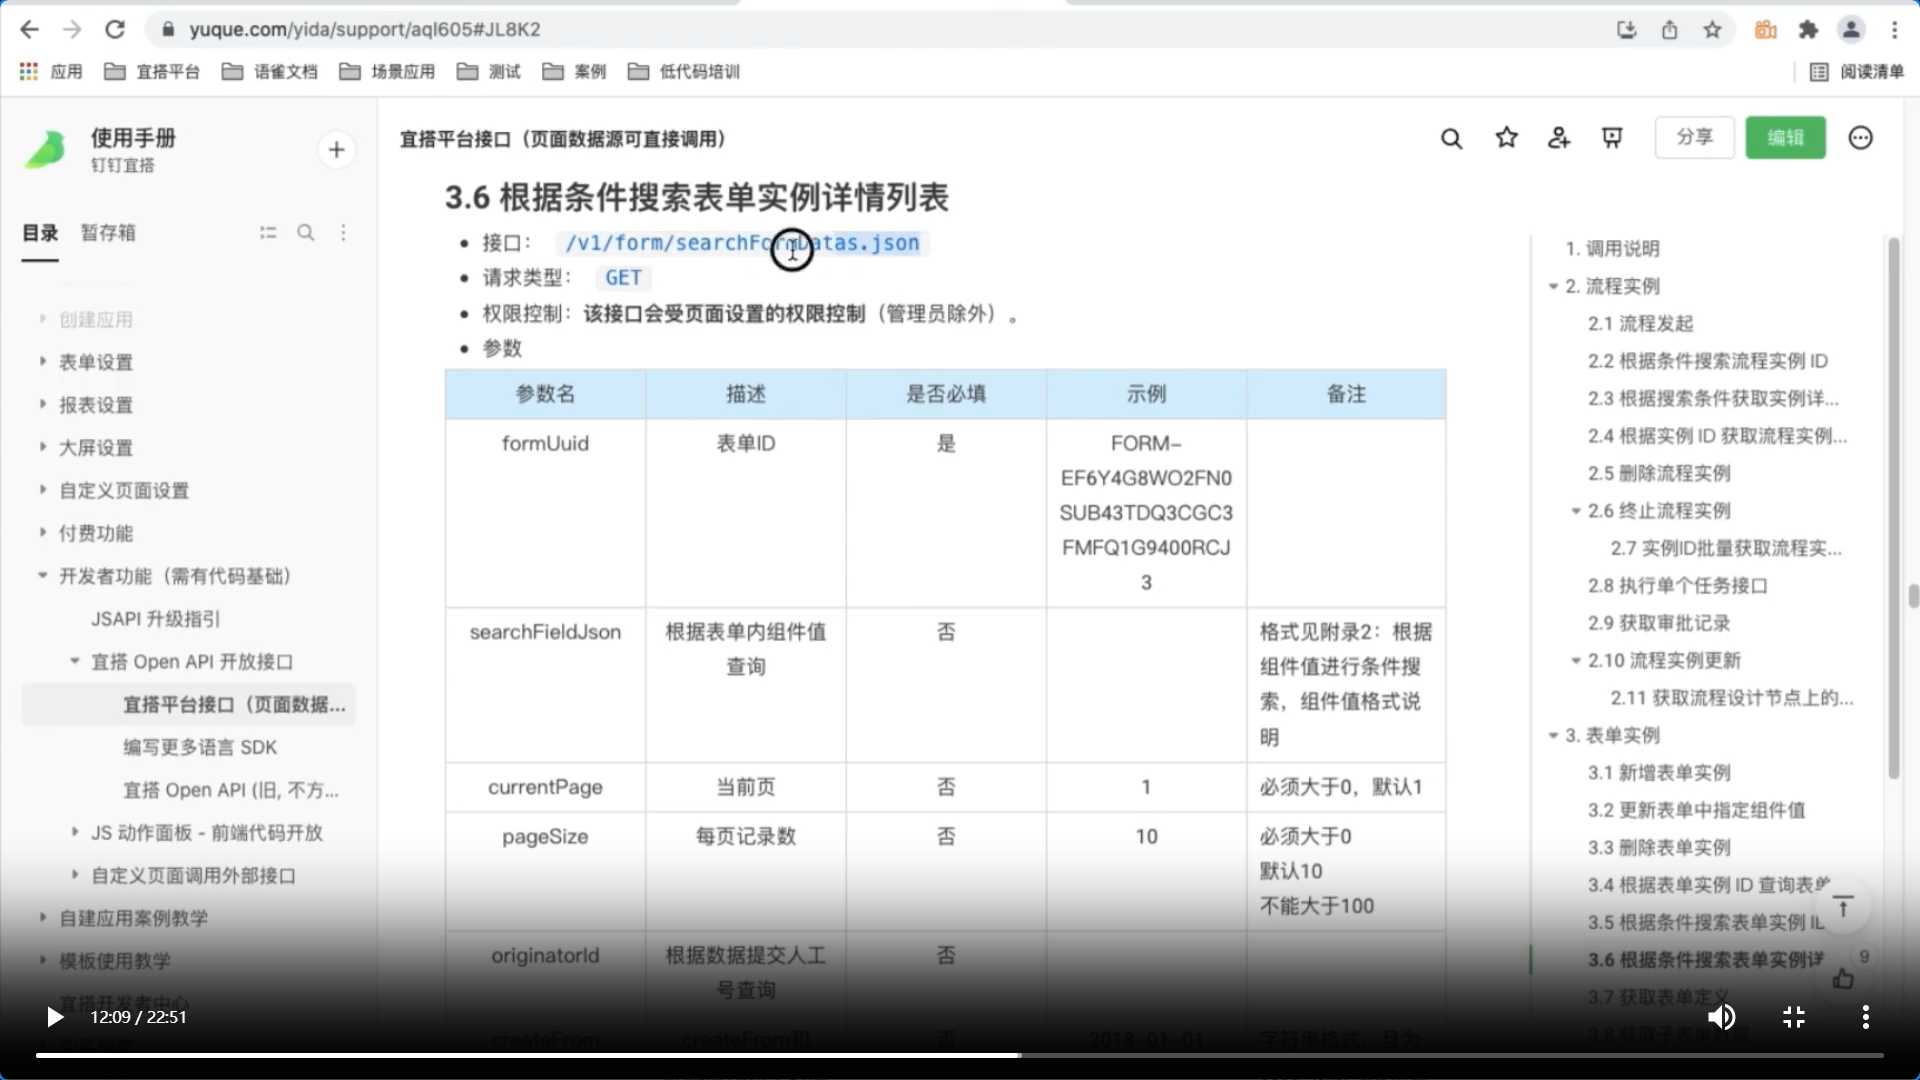The height and width of the screenshot is (1080, 1920).
Task: Open the presentation mode icon
Action: click(1612, 138)
